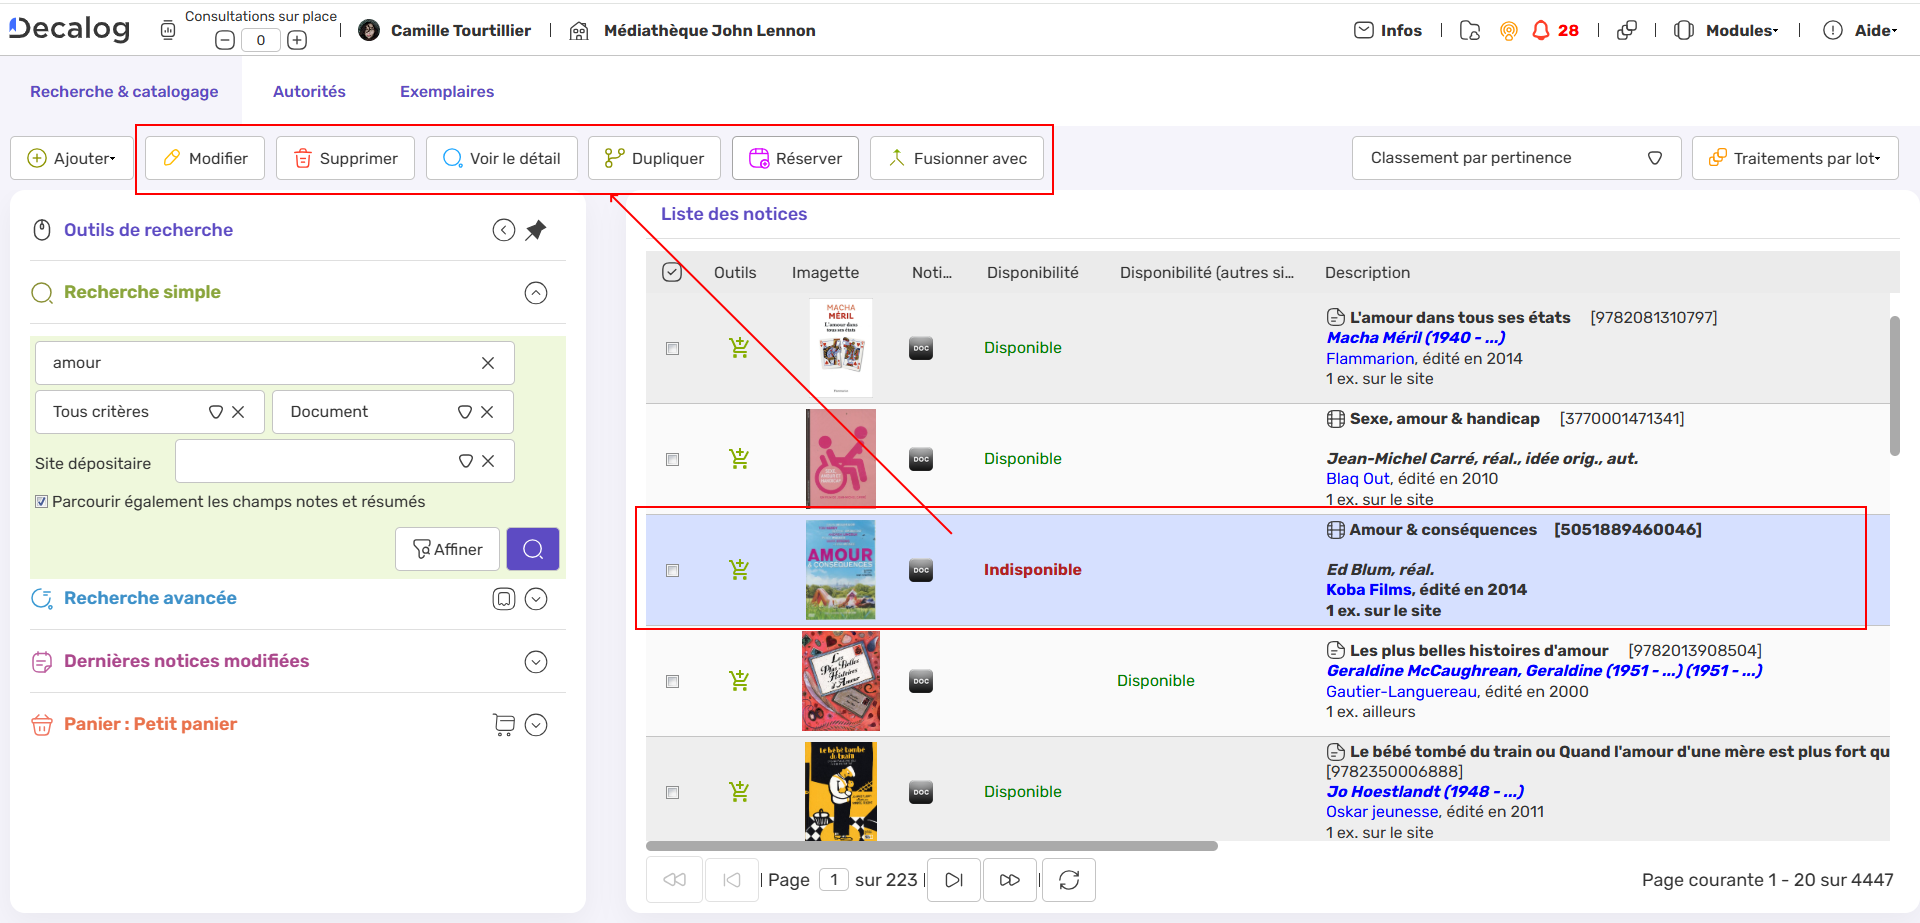Add L'amour dans tous ses états to basket
This screenshot has height=923, width=1920.
point(739,348)
